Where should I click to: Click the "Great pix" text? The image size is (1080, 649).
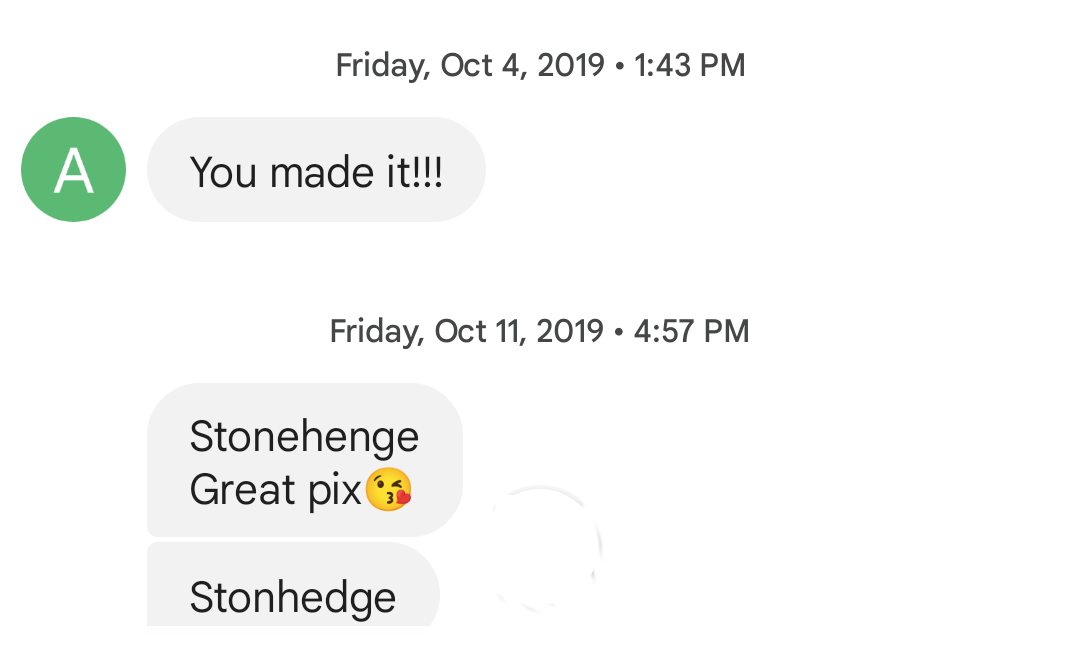pyautogui.click(x=275, y=490)
